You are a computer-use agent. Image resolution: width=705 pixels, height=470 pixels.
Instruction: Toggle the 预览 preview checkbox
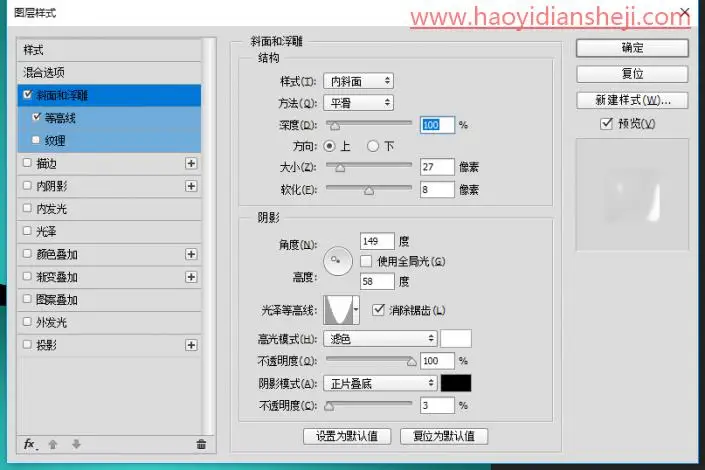point(606,123)
